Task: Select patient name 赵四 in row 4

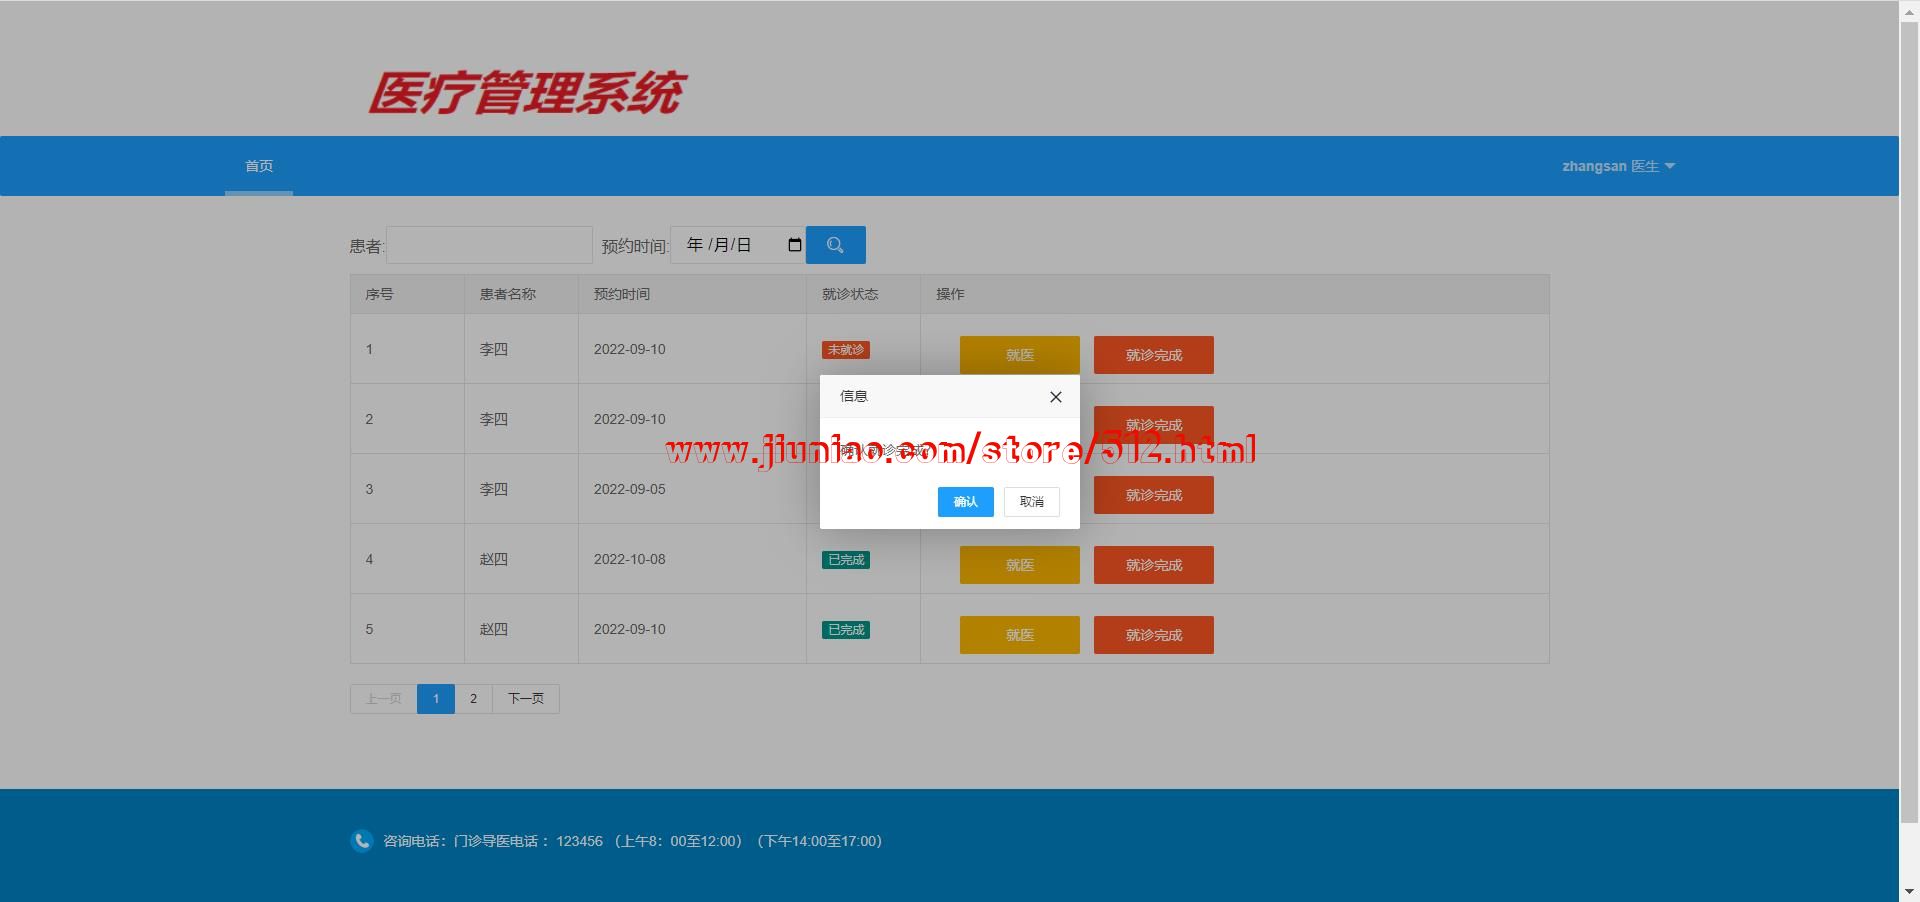Action: 494,559
